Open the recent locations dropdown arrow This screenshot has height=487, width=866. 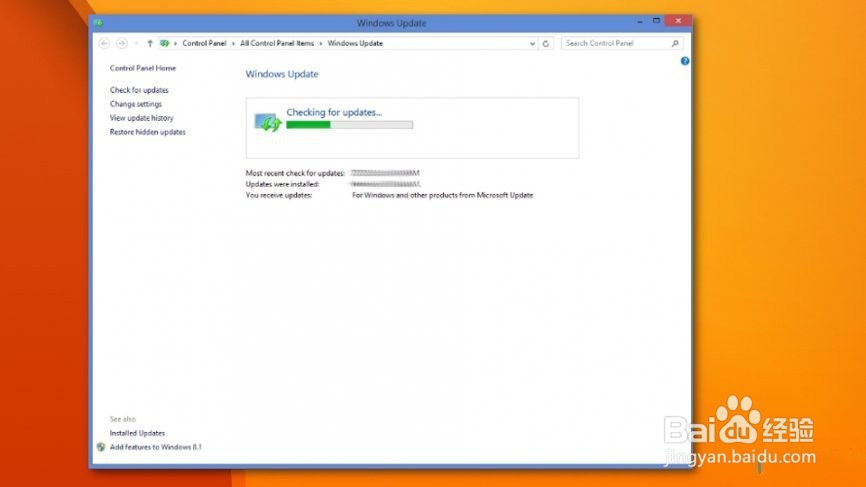(x=136, y=43)
